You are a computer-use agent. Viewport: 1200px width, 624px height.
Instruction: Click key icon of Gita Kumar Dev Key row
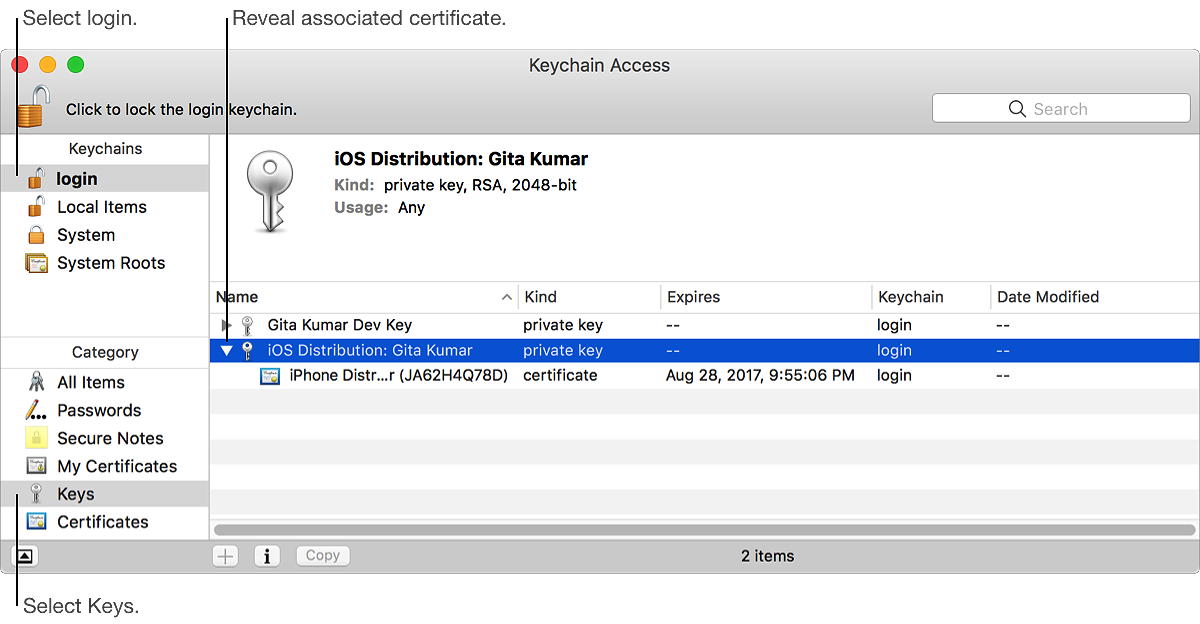pos(247,325)
